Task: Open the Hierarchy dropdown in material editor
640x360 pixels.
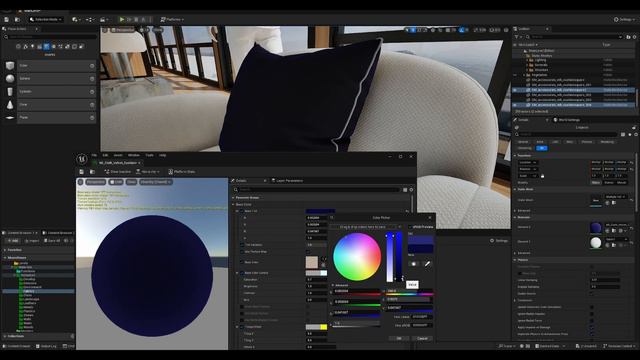Action: point(148,172)
